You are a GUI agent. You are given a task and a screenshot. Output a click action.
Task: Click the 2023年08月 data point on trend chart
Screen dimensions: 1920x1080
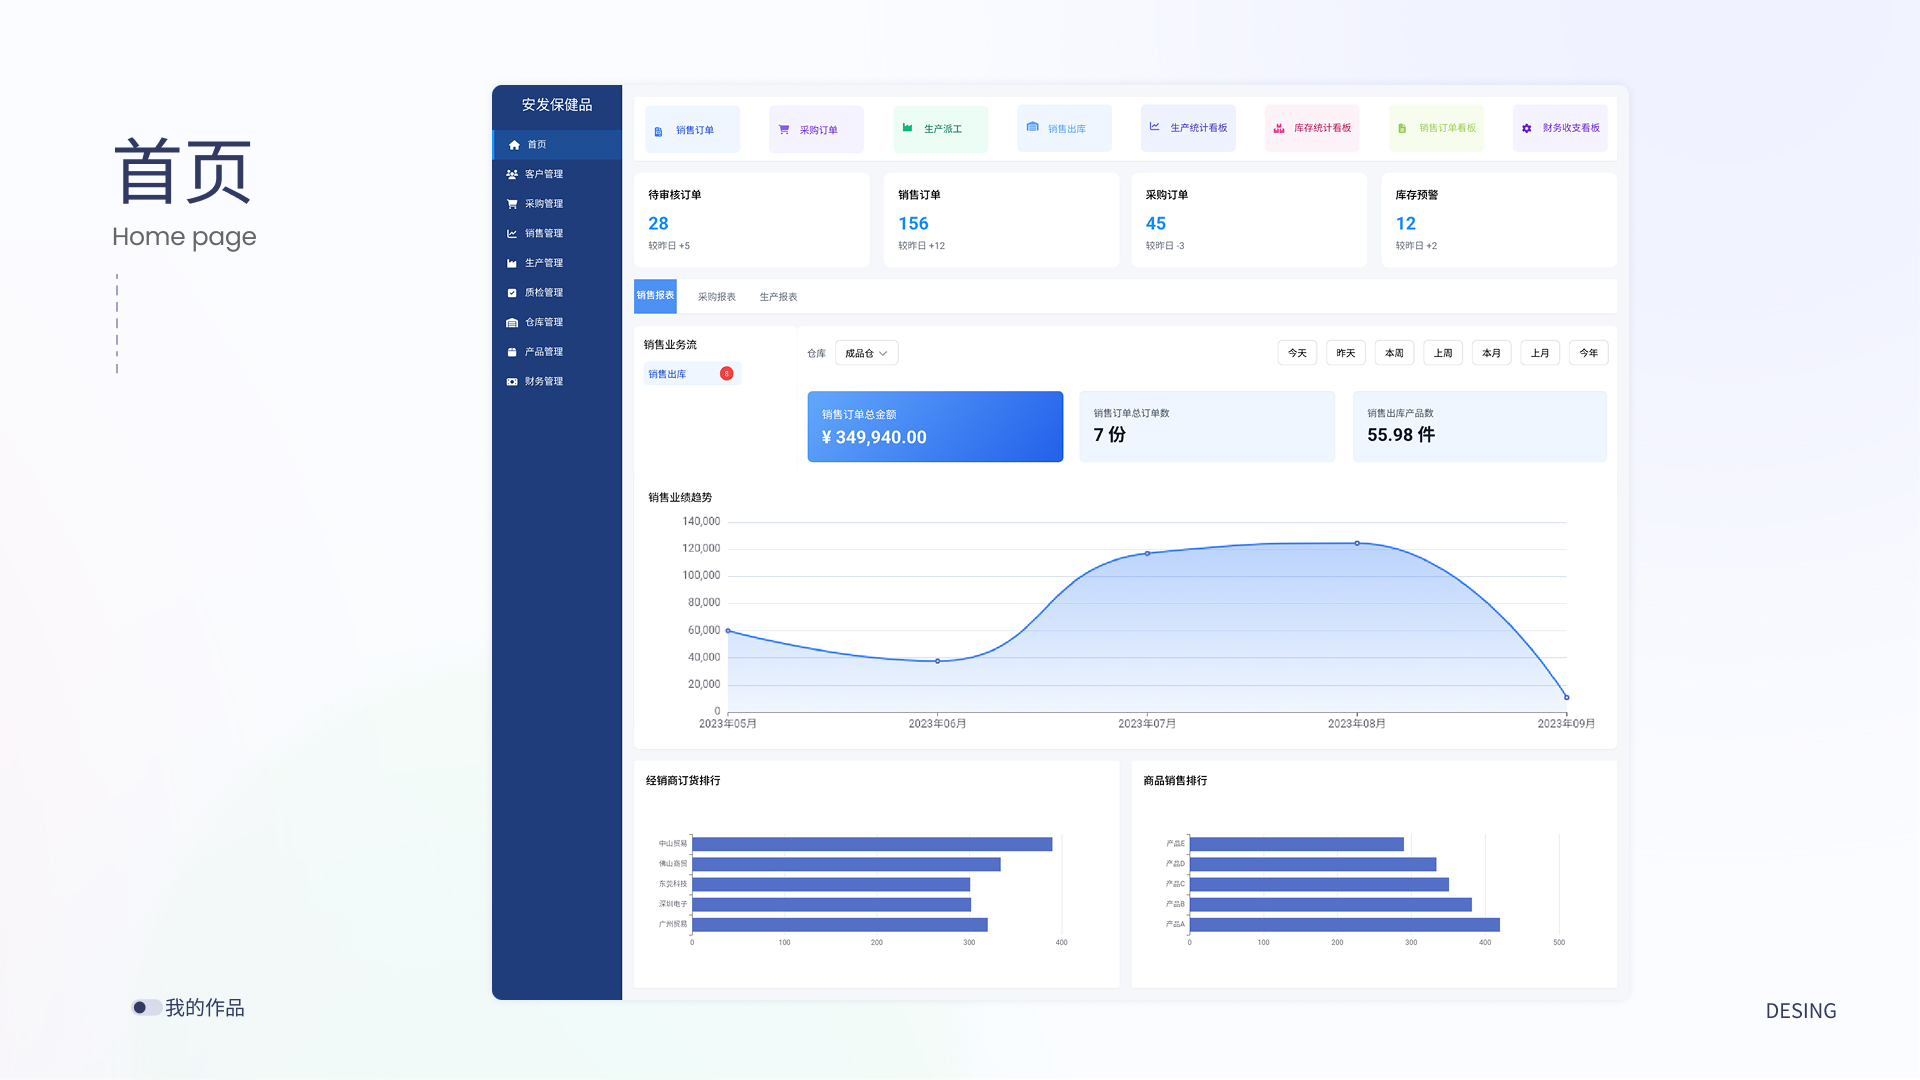[x=1357, y=543]
